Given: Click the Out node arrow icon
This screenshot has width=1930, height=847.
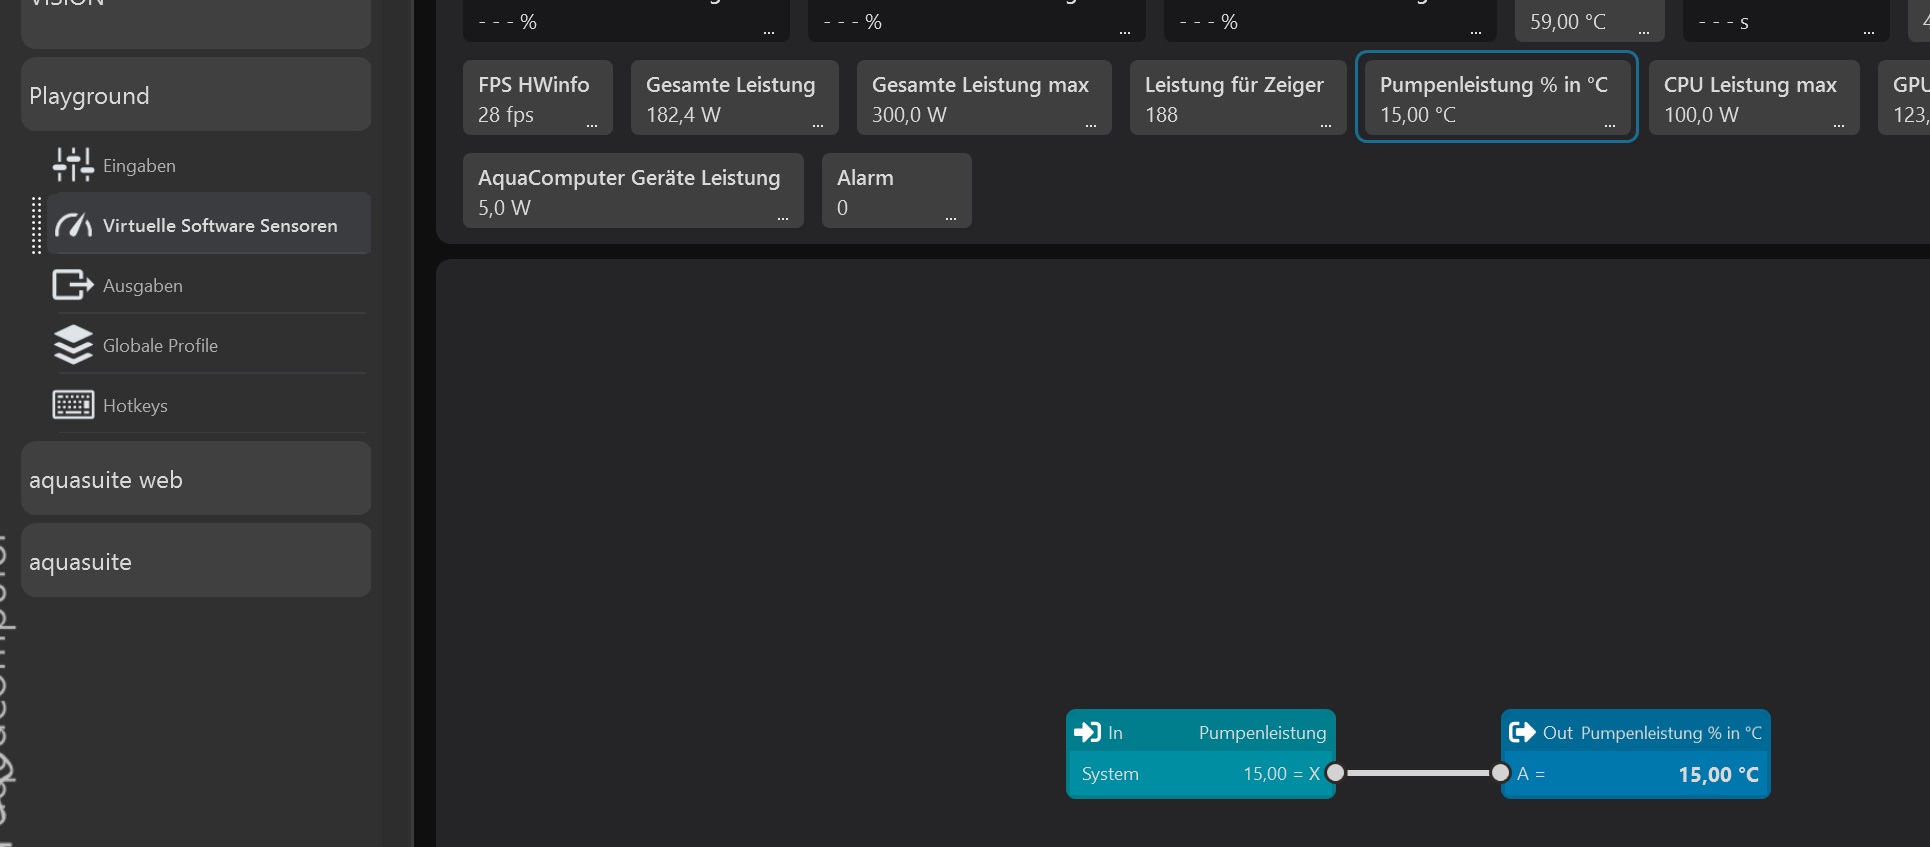Looking at the screenshot, I should [x=1522, y=733].
